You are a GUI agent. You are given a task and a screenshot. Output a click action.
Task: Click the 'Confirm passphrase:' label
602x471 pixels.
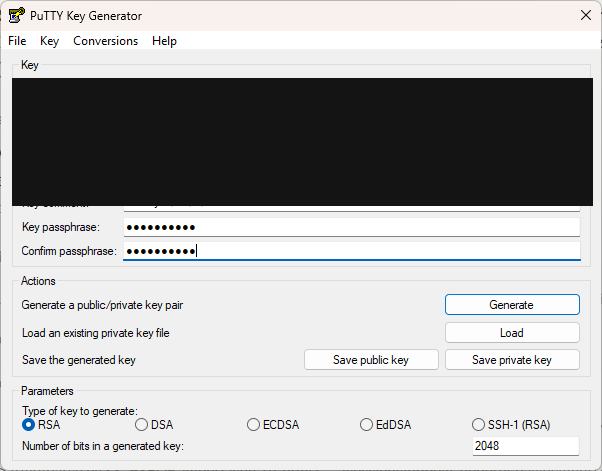pyautogui.click(x=69, y=251)
